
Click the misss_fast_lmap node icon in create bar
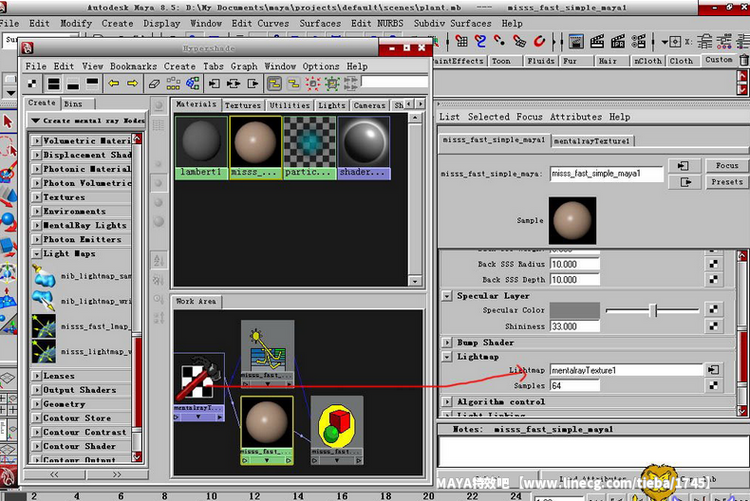pyautogui.click(x=44, y=326)
